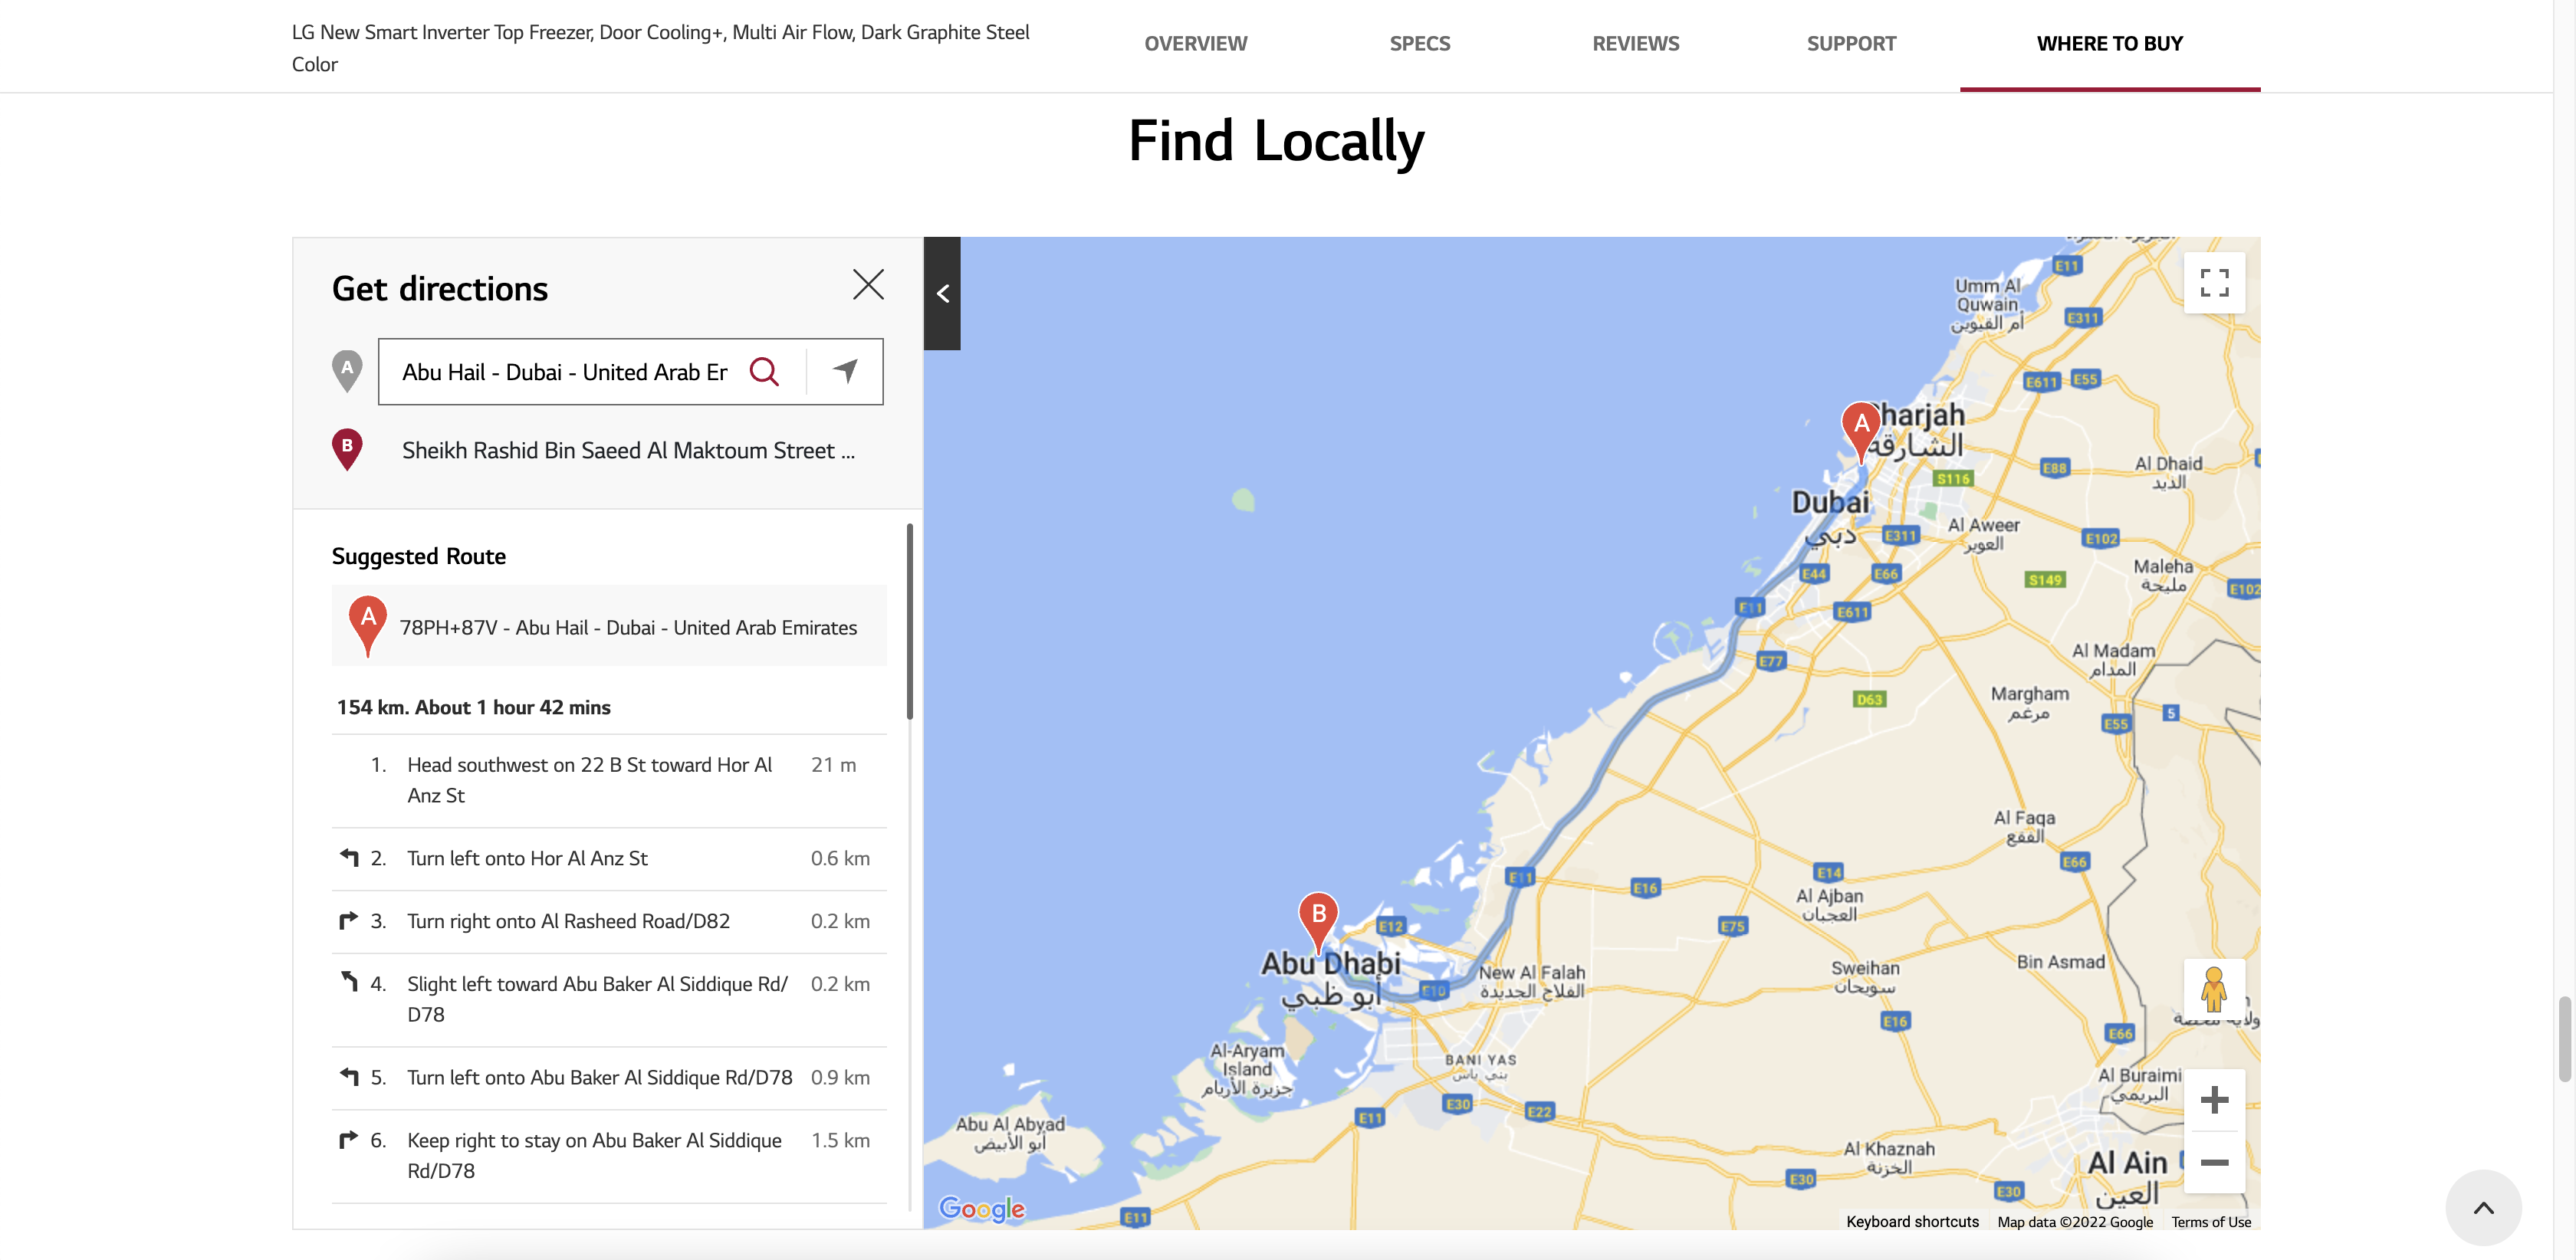Click turn-left arrow for step 2
The image size is (2576, 1260).
(x=349, y=857)
